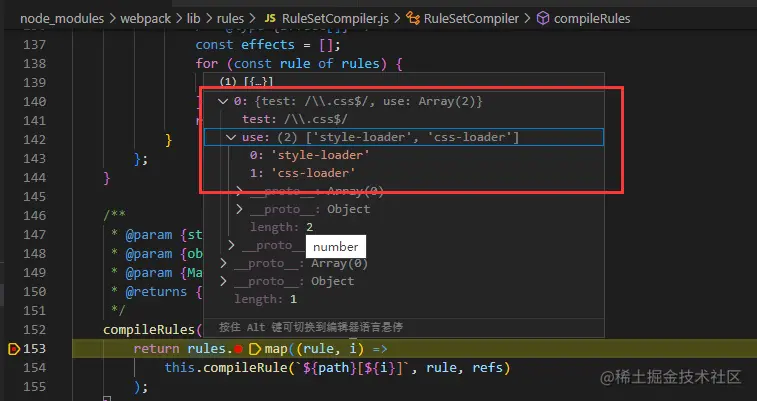This screenshot has width=757, height=401.
Task: Click the class symbol icon before RuleSetCompiler
Action: (x=413, y=18)
